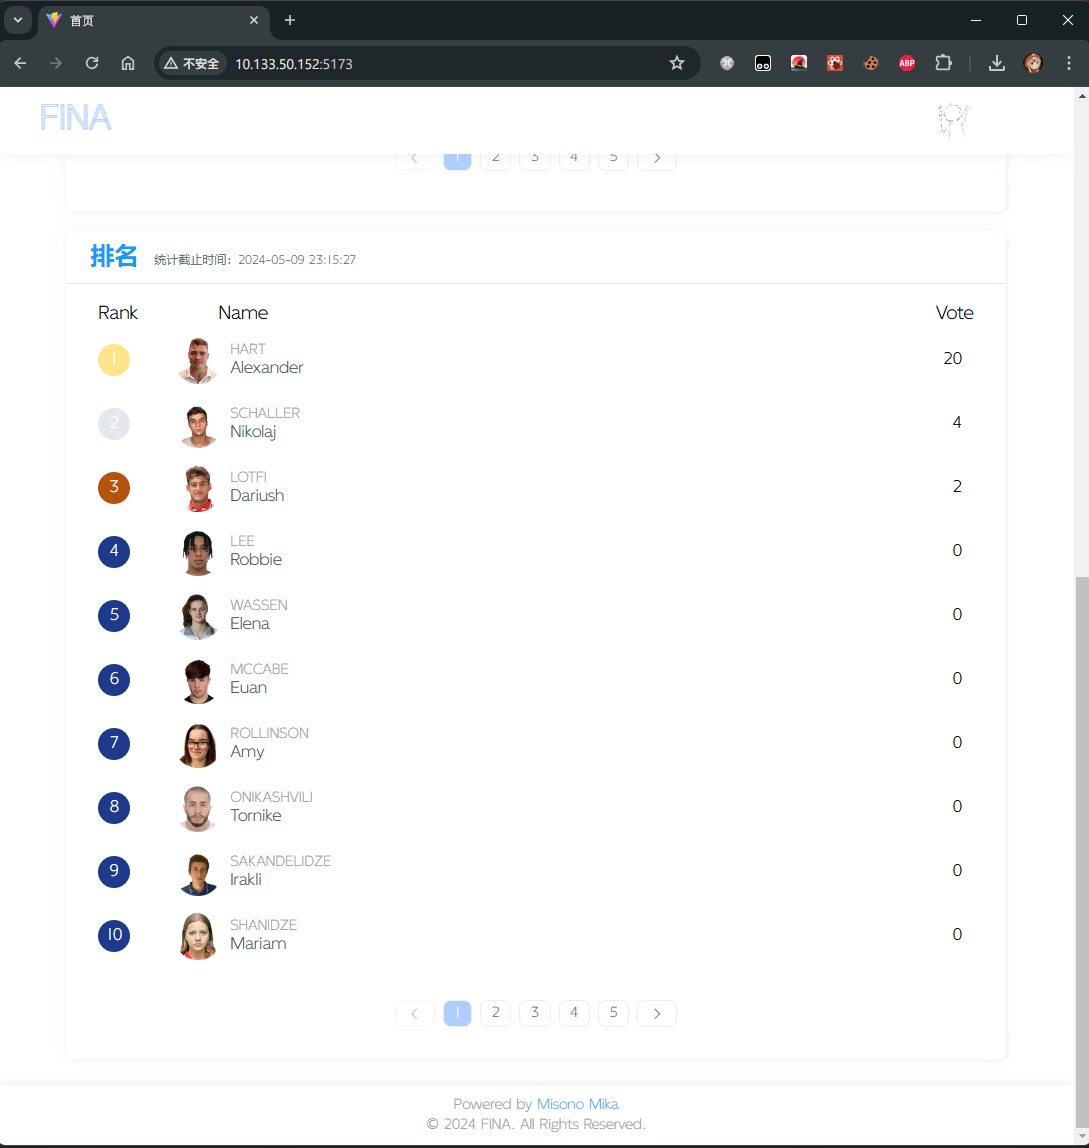This screenshot has width=1089, height=1148.
Task: Click Dariush LOTFI's photo
Action: 198,488
